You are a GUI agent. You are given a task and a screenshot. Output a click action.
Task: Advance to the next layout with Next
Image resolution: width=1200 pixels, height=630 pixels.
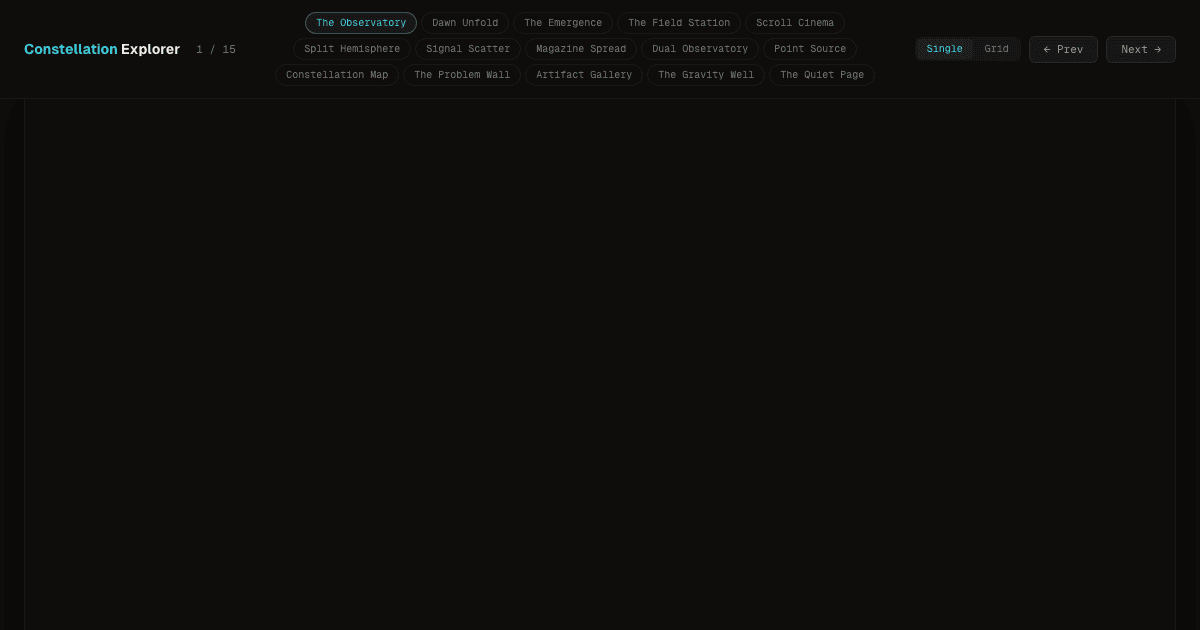tap(1140, 49)
